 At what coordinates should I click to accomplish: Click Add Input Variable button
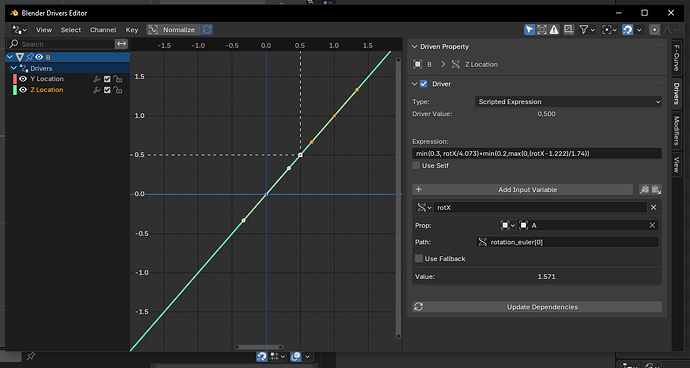[523, 190]
